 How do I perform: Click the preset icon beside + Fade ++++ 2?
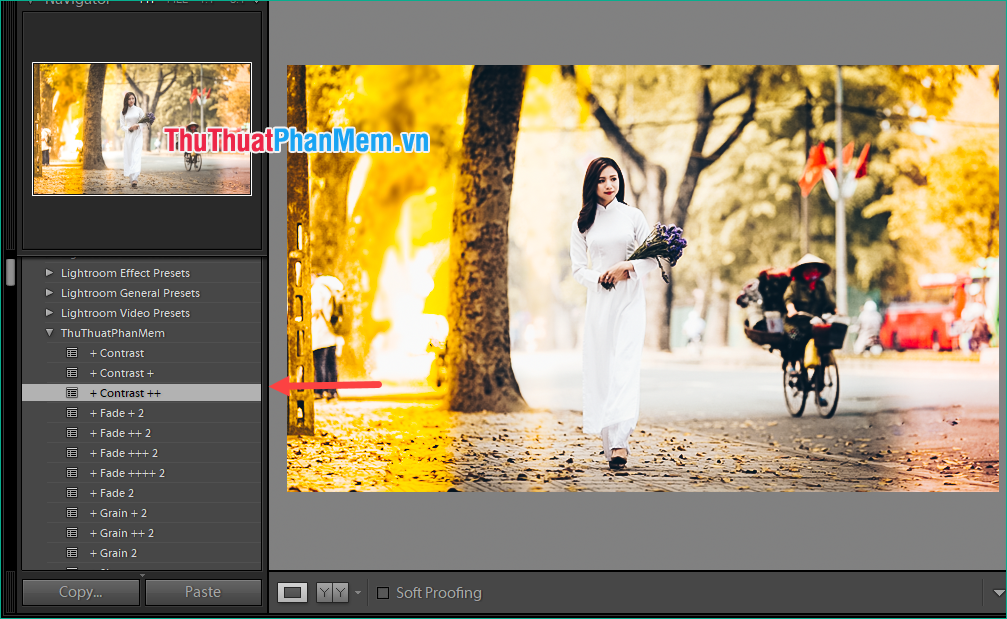tap(71, 472)
